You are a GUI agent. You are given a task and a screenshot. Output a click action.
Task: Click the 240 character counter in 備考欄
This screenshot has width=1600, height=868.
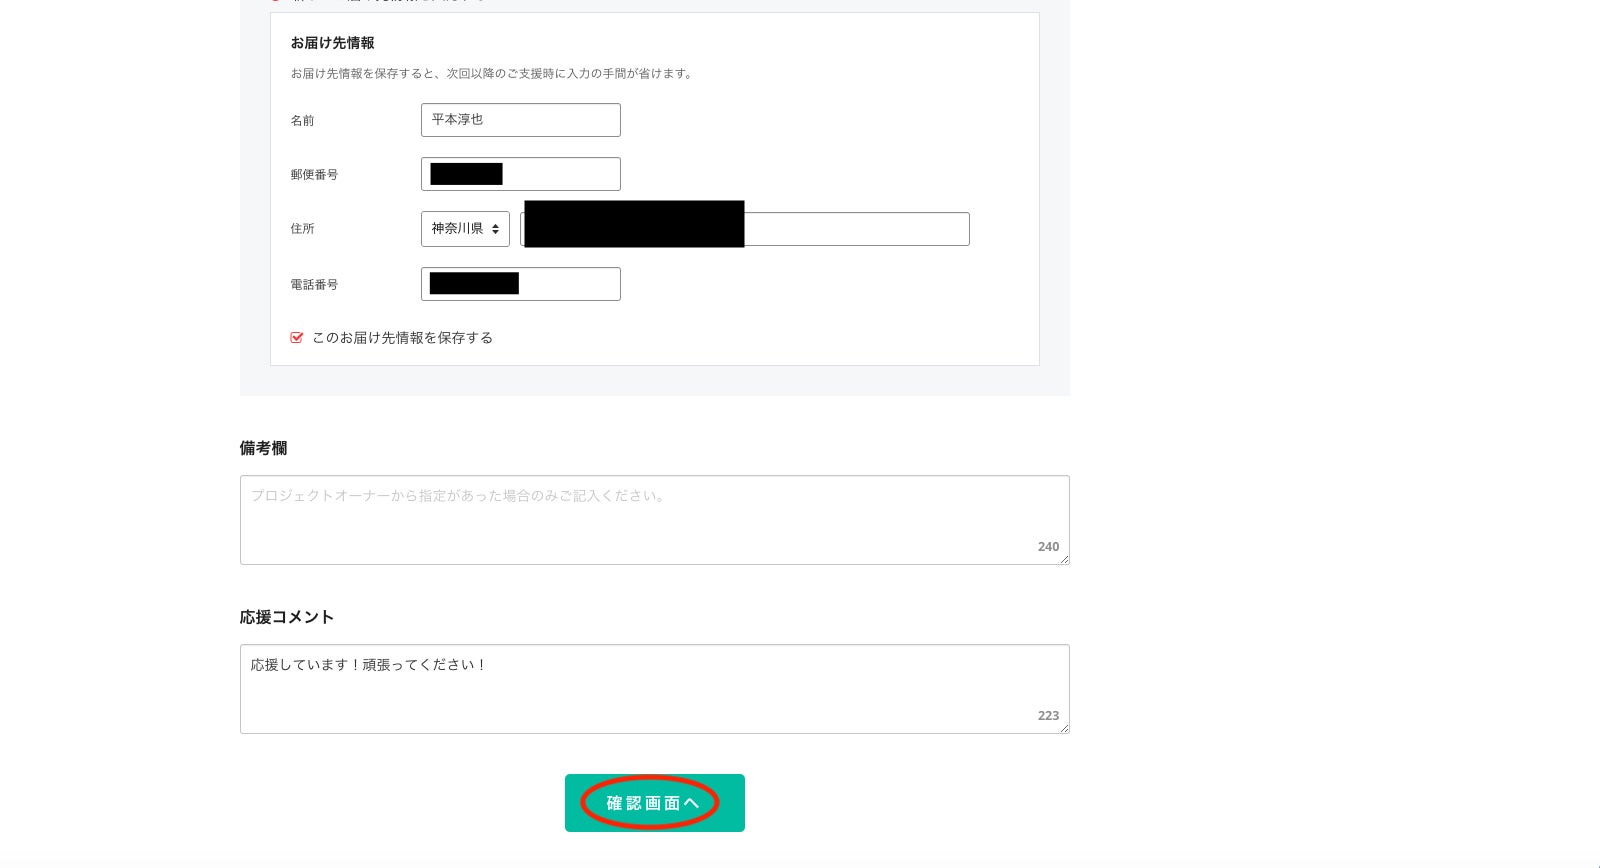(1048, 547)
